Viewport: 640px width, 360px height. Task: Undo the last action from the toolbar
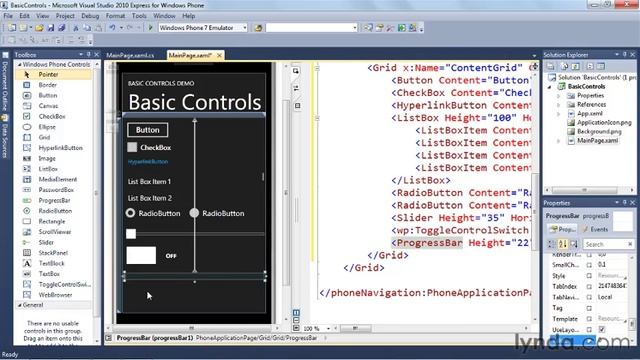112,28
